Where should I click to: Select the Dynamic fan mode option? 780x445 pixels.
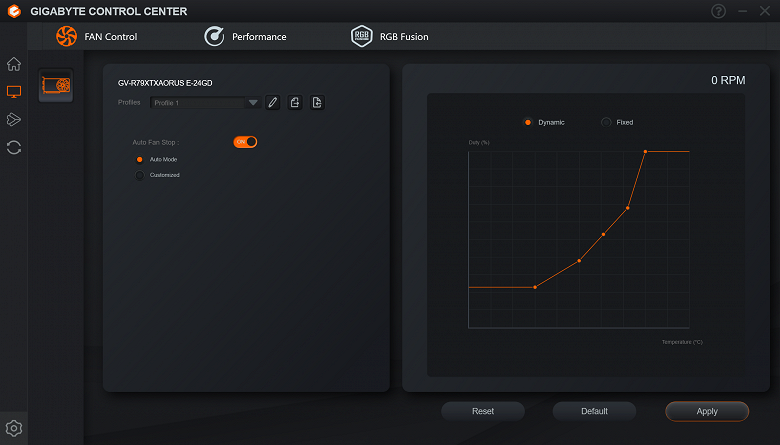528,122
